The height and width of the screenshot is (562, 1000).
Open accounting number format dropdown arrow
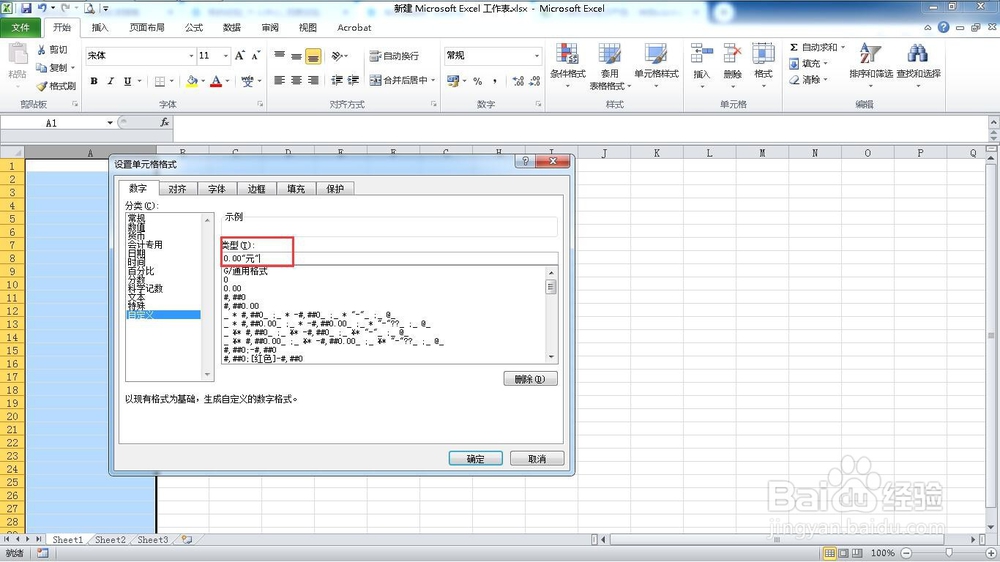pos(464,81)
